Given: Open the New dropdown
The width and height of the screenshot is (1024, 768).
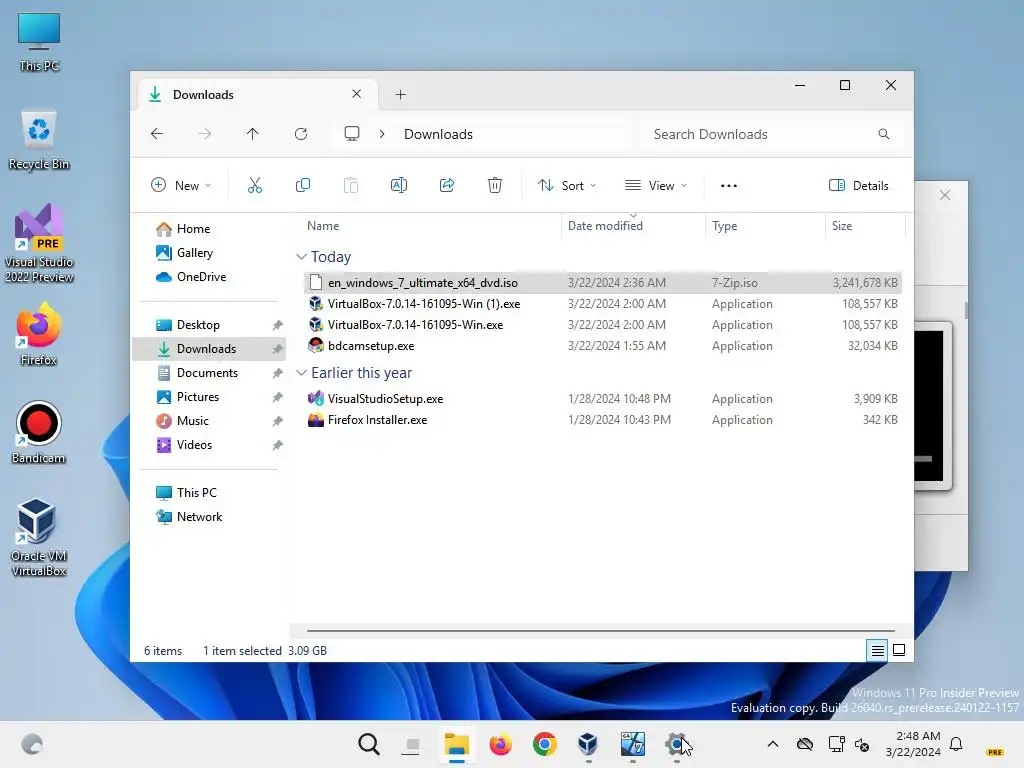Looking at the screenshot, I should coord(181,185).
